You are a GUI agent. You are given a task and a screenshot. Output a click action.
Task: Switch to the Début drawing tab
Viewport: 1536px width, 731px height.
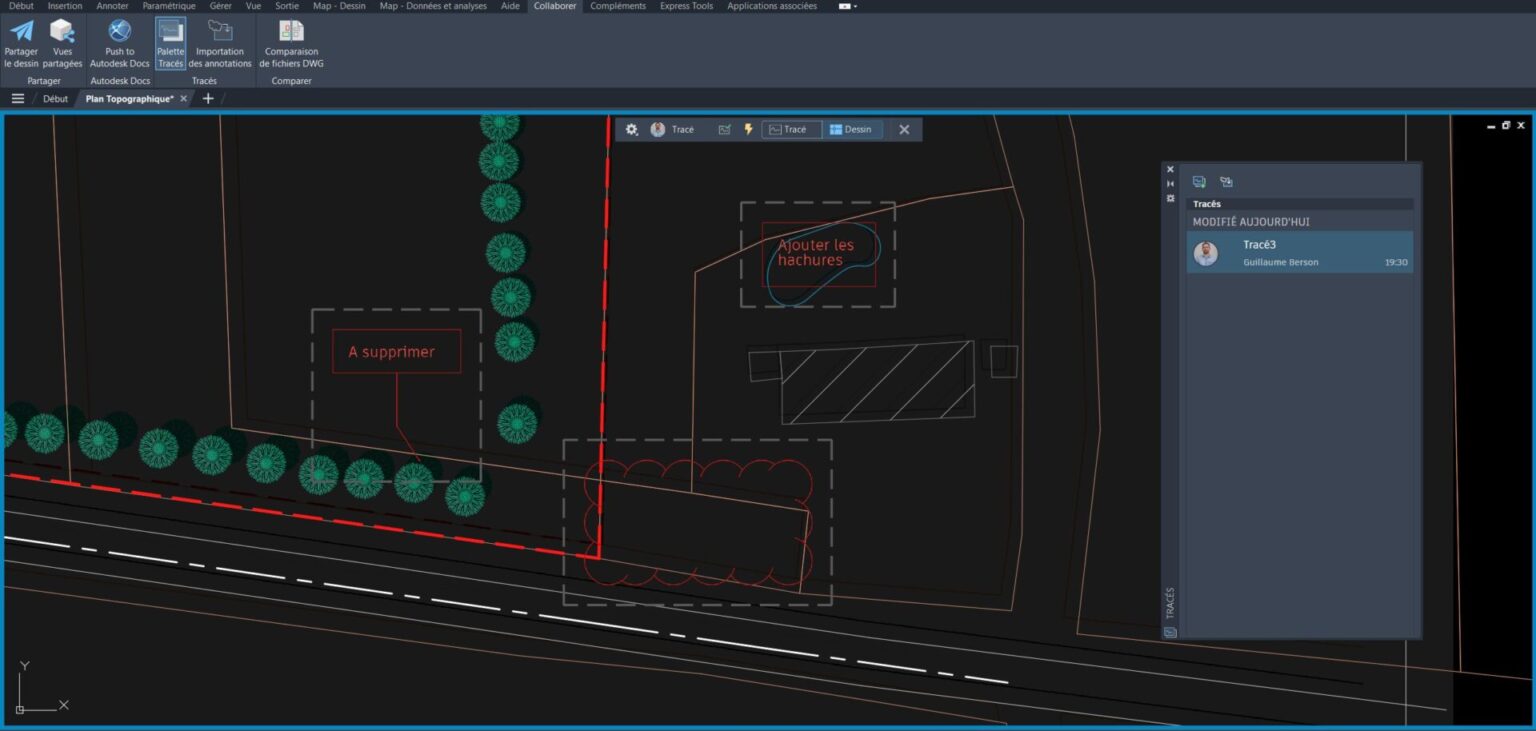click(55, 98)
